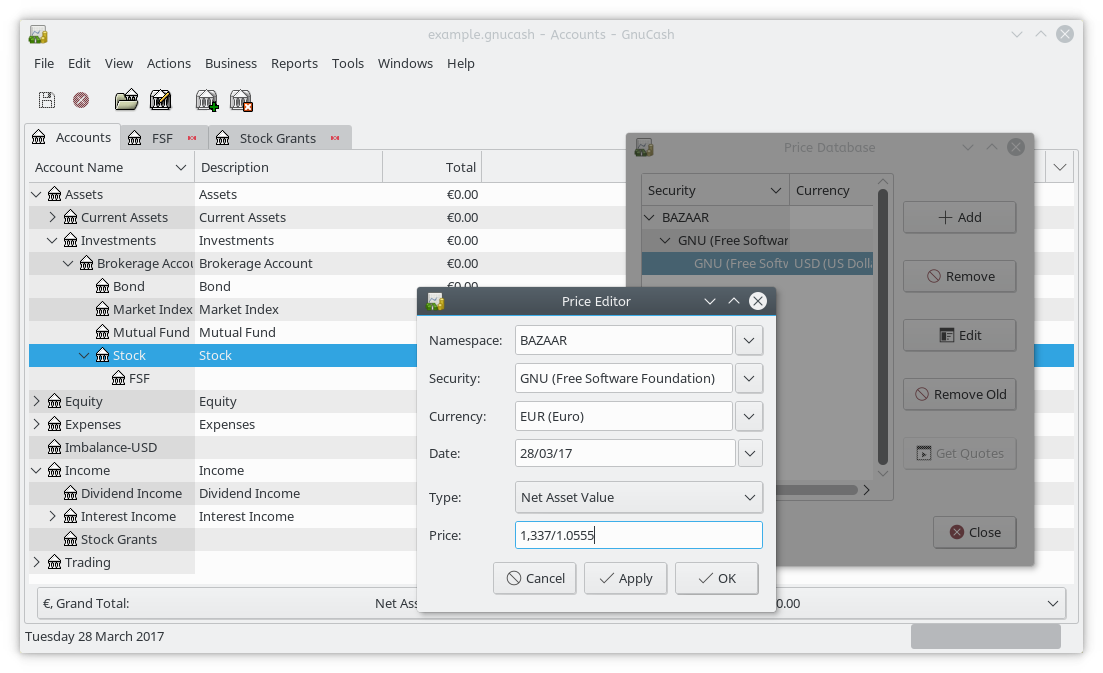Screen dimensions: 1103x673
Task: Open the Edit menu
Action: pos(79,63)
